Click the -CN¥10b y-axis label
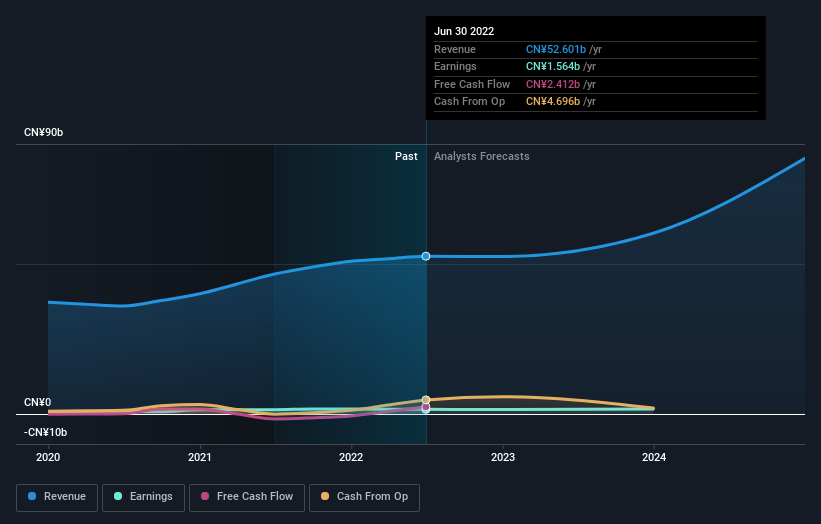The height and width of the screenshot is (524, 821). coord(46,432)
